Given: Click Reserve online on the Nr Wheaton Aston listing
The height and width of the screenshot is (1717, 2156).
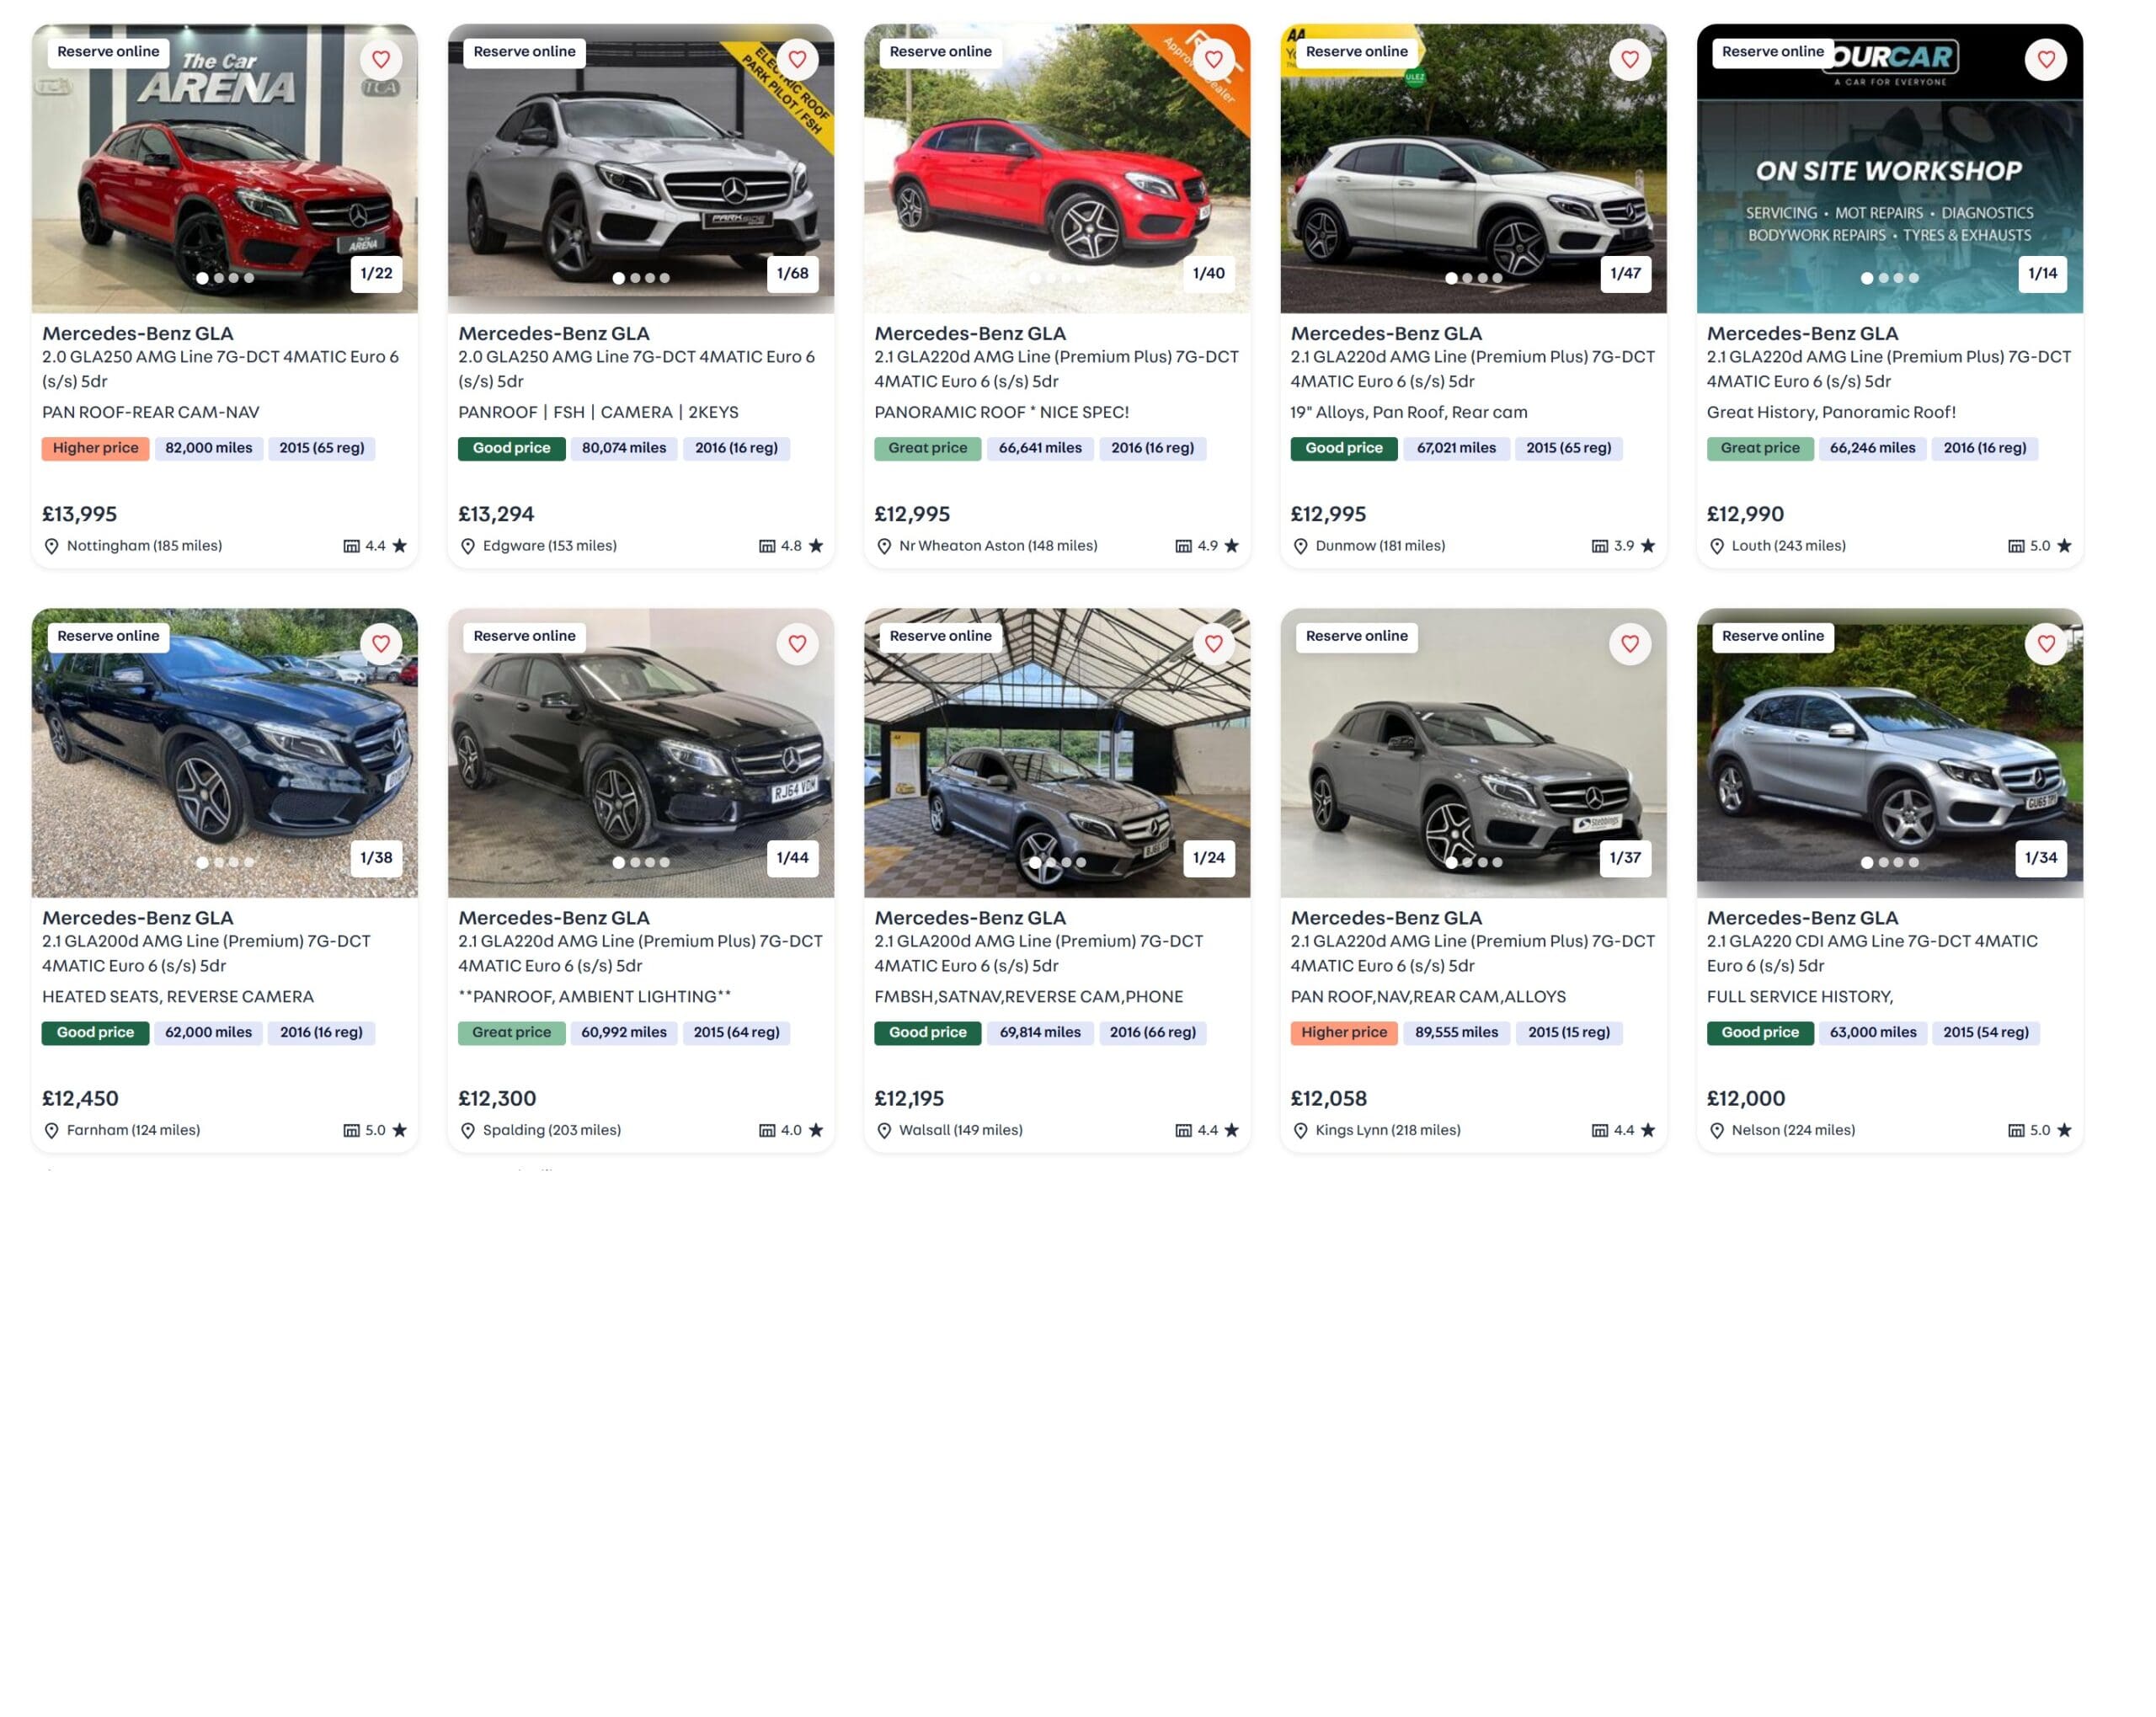Looking at the screenshot, I should 940,52.
